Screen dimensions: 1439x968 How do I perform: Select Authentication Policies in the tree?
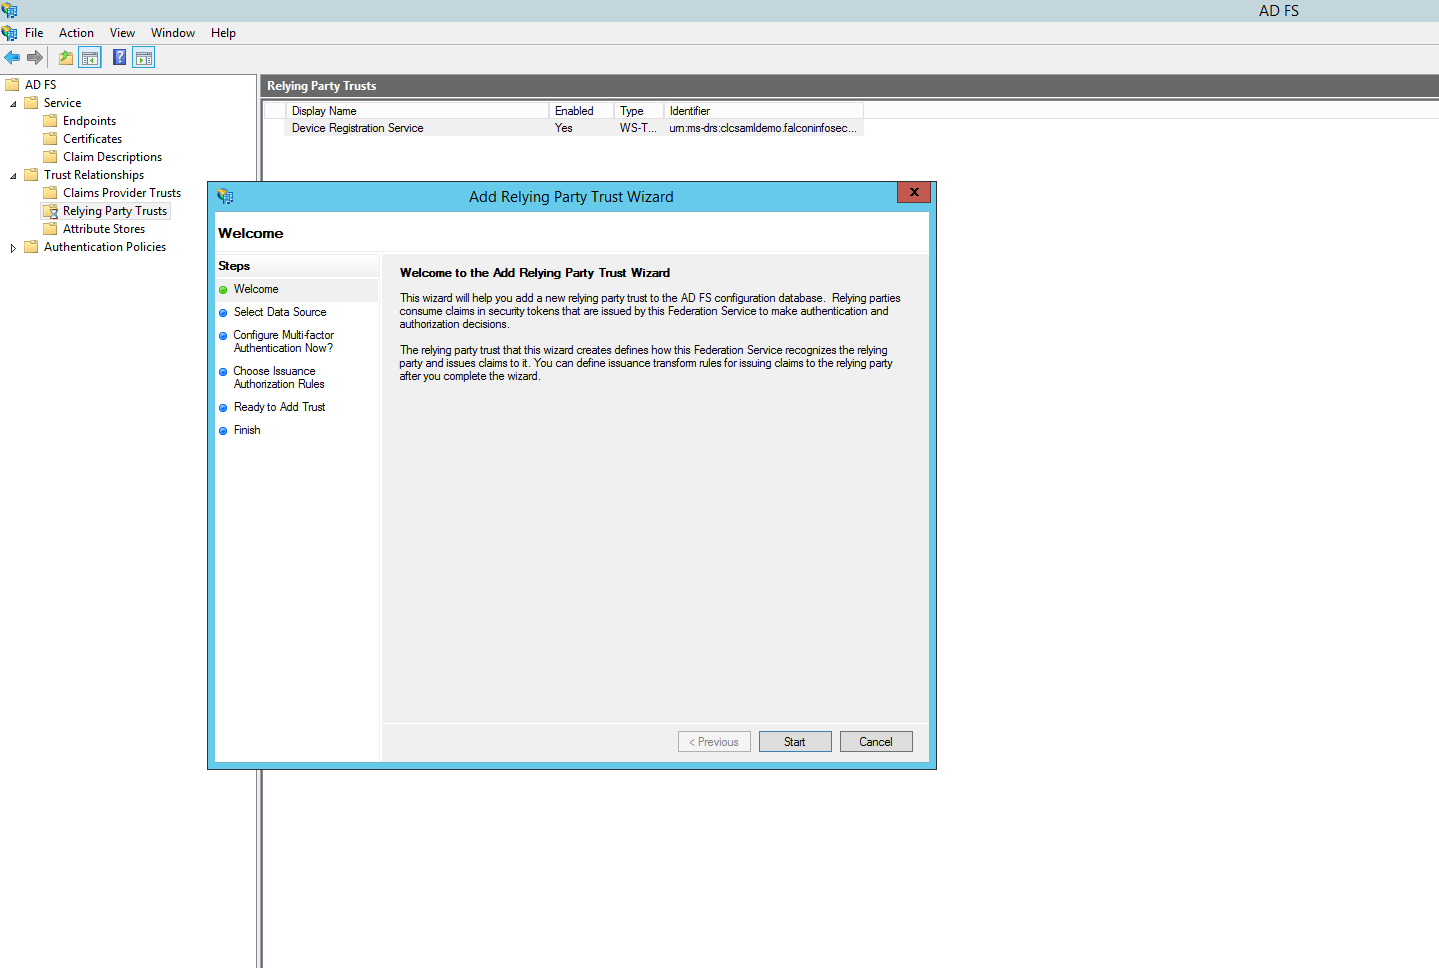point(105,247)
